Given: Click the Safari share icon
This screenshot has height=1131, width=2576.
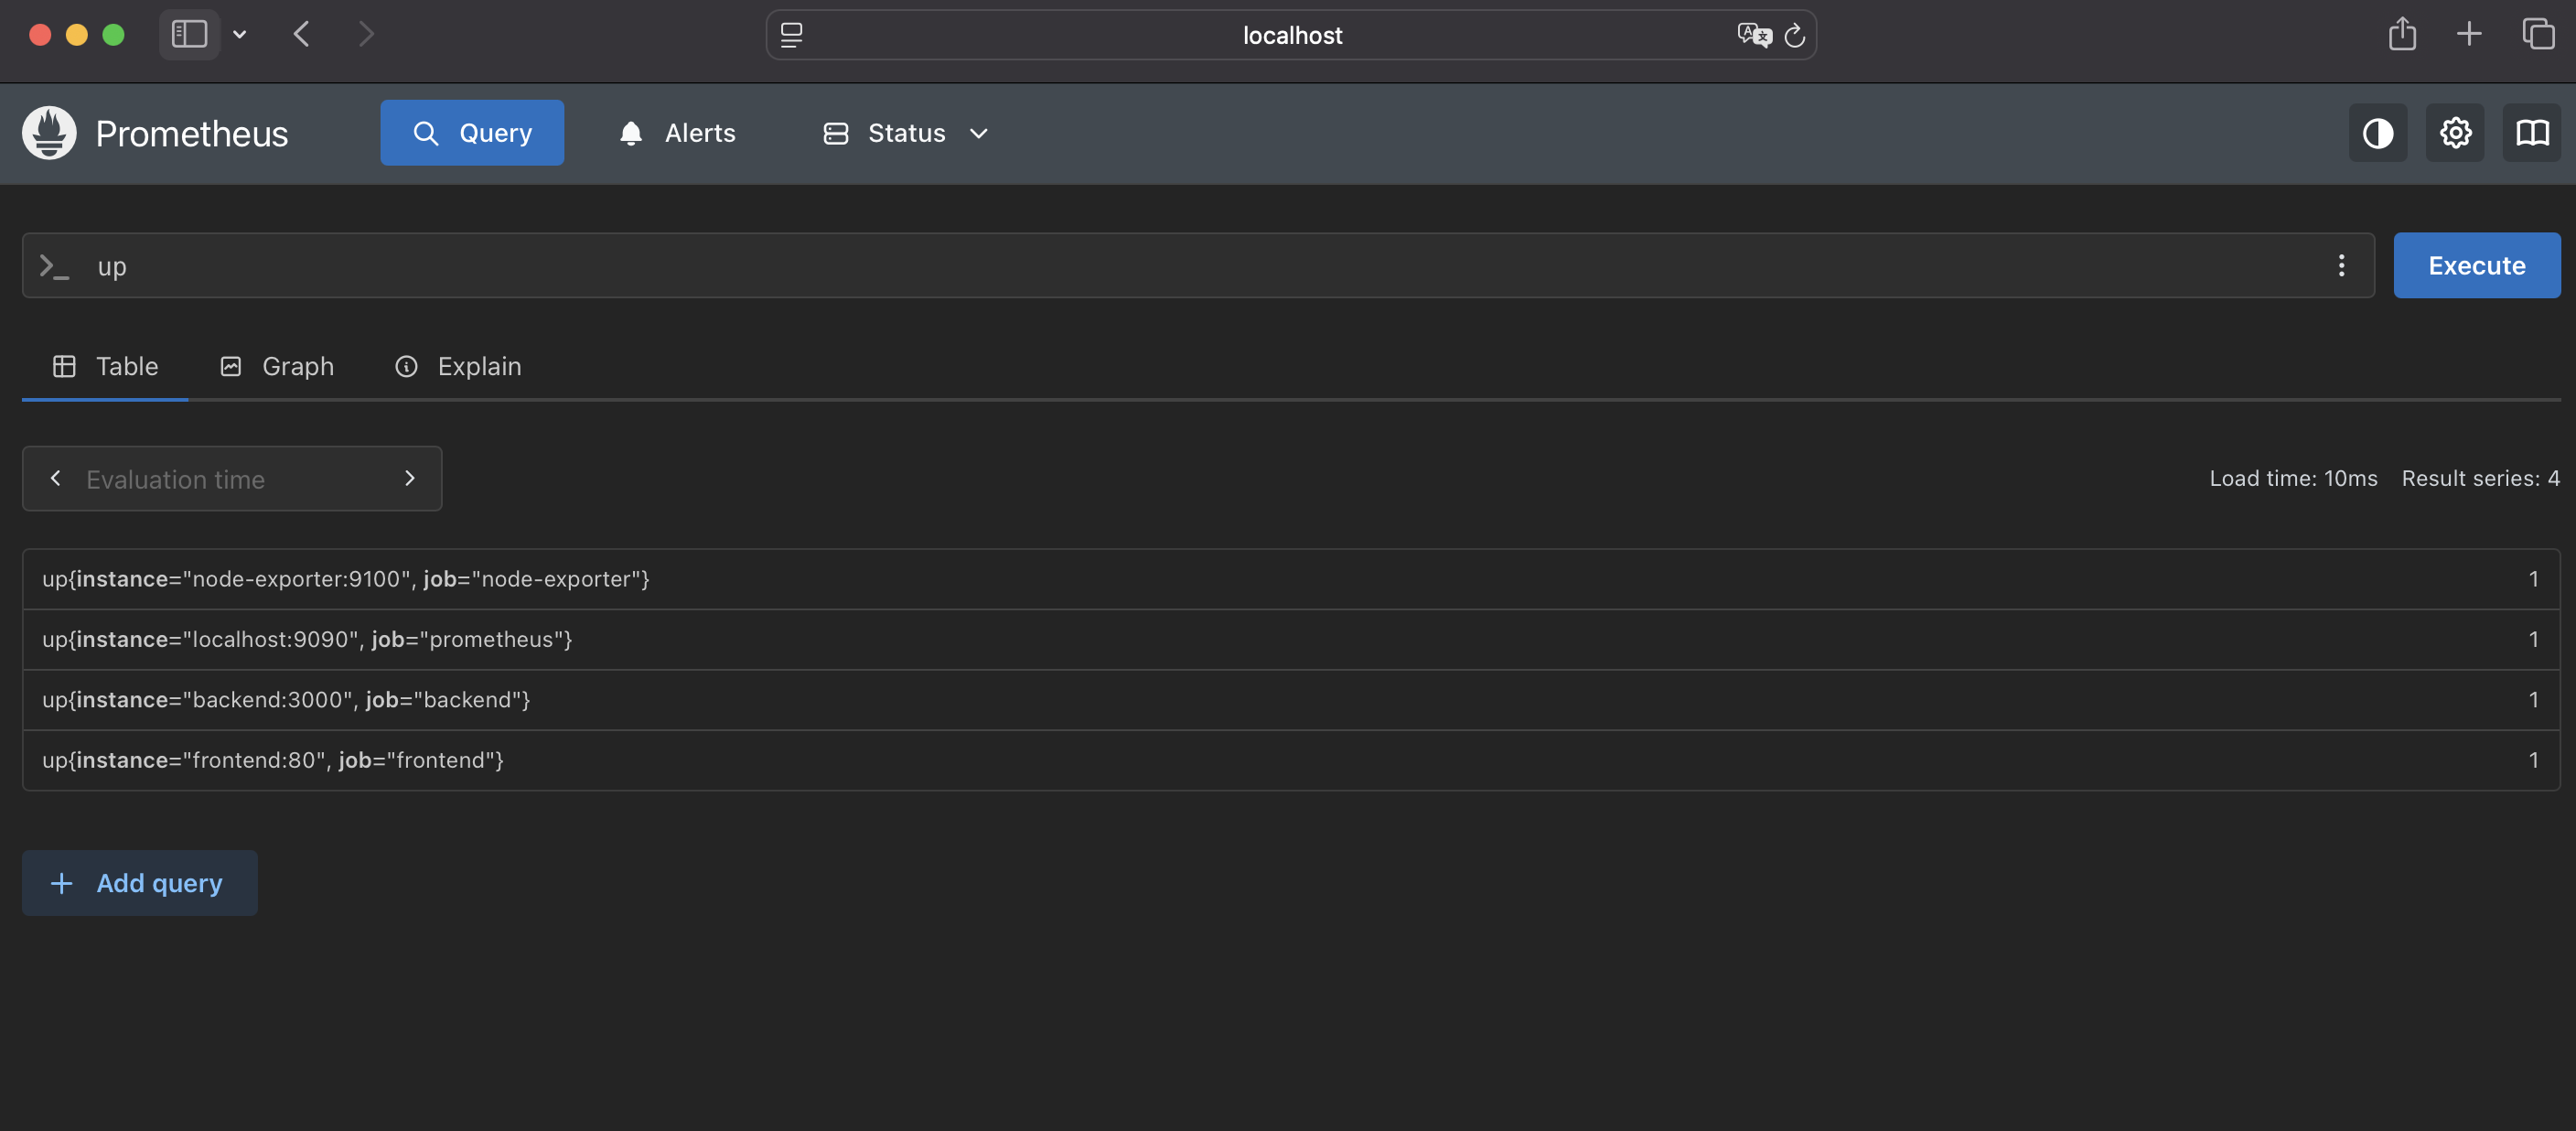Looking at the screenshot, I should point(2402,35).
